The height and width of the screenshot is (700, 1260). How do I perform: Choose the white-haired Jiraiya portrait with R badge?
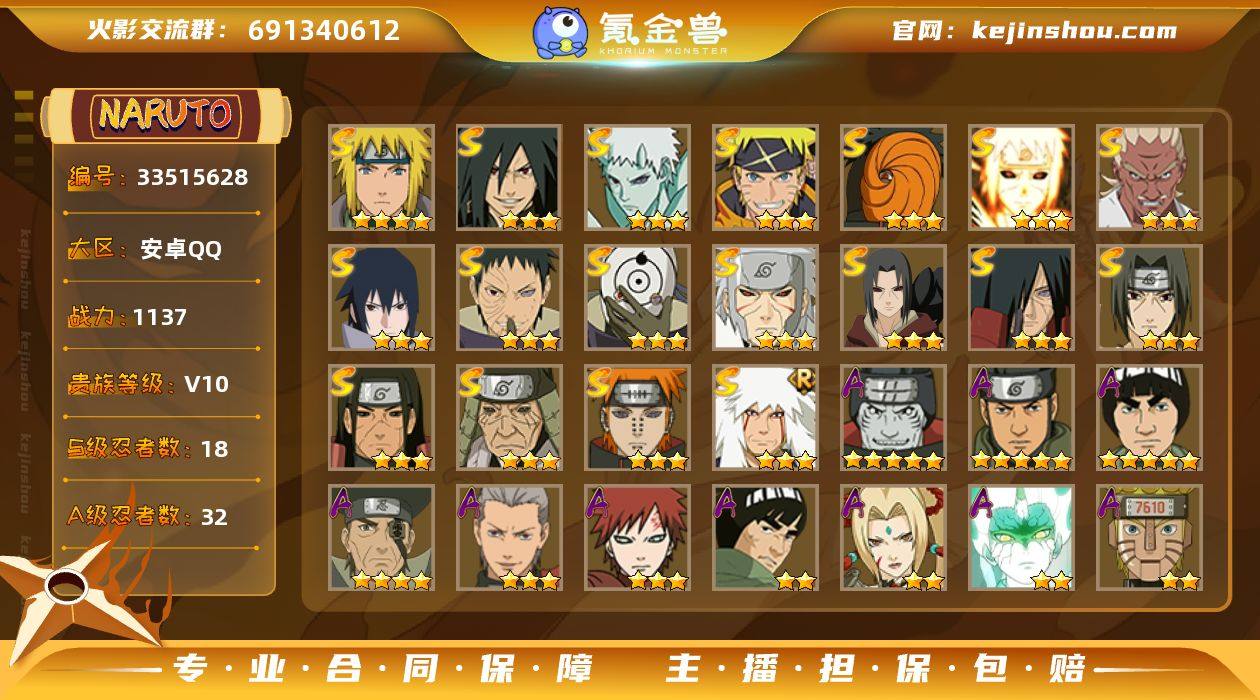click(765, 417)
